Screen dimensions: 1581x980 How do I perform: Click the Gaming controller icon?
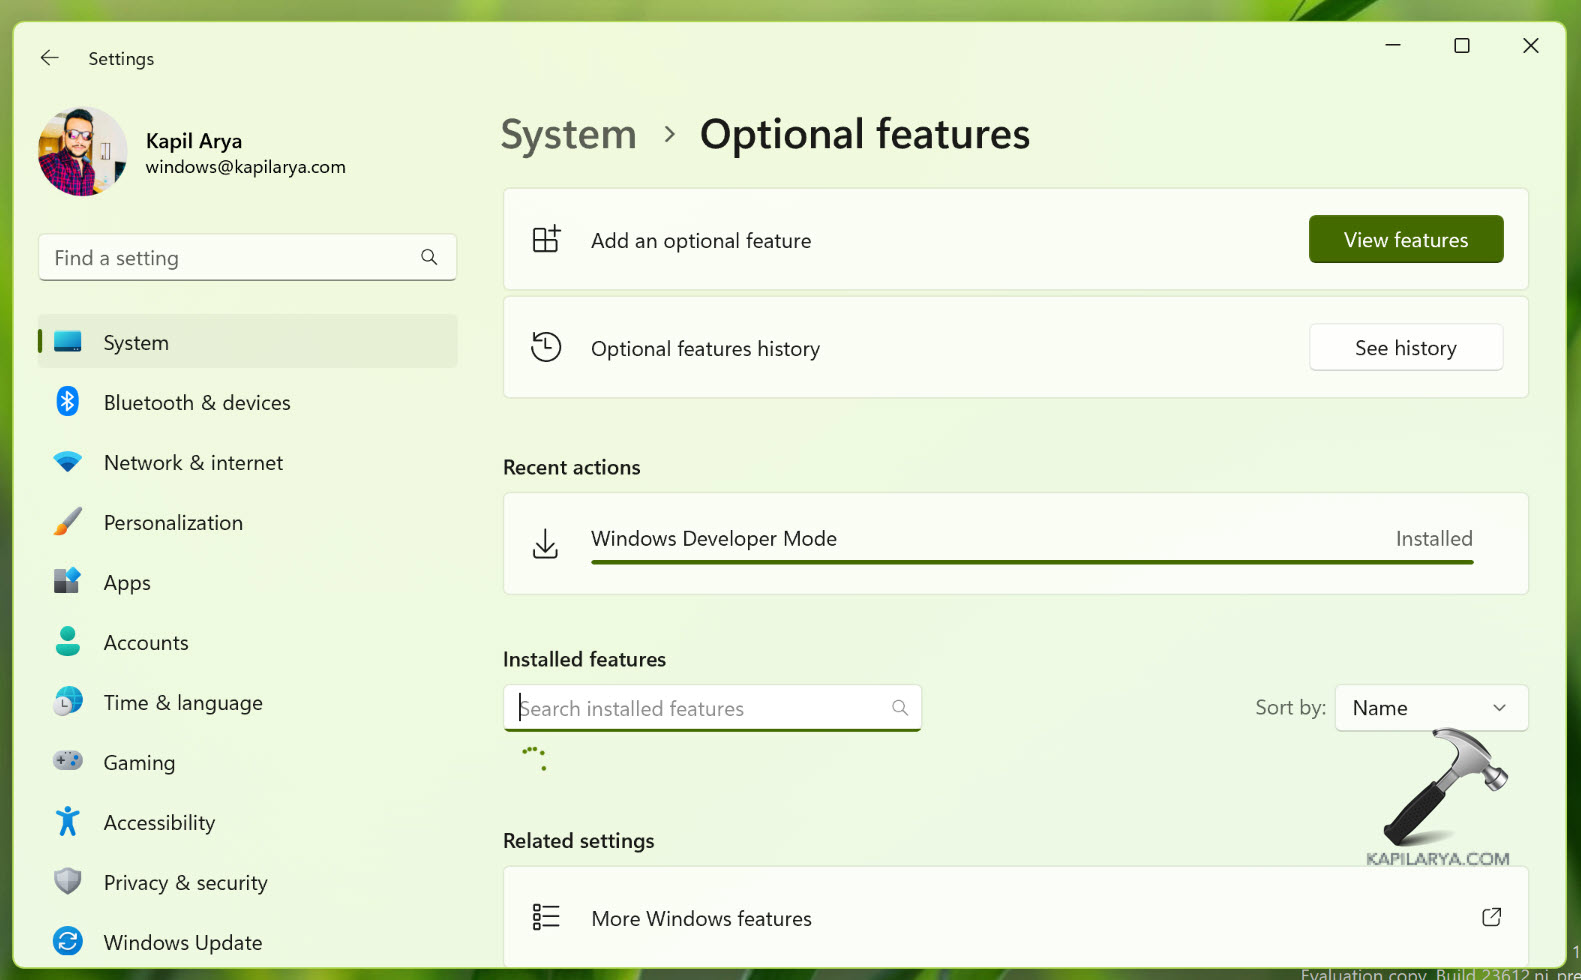(67, 762)
